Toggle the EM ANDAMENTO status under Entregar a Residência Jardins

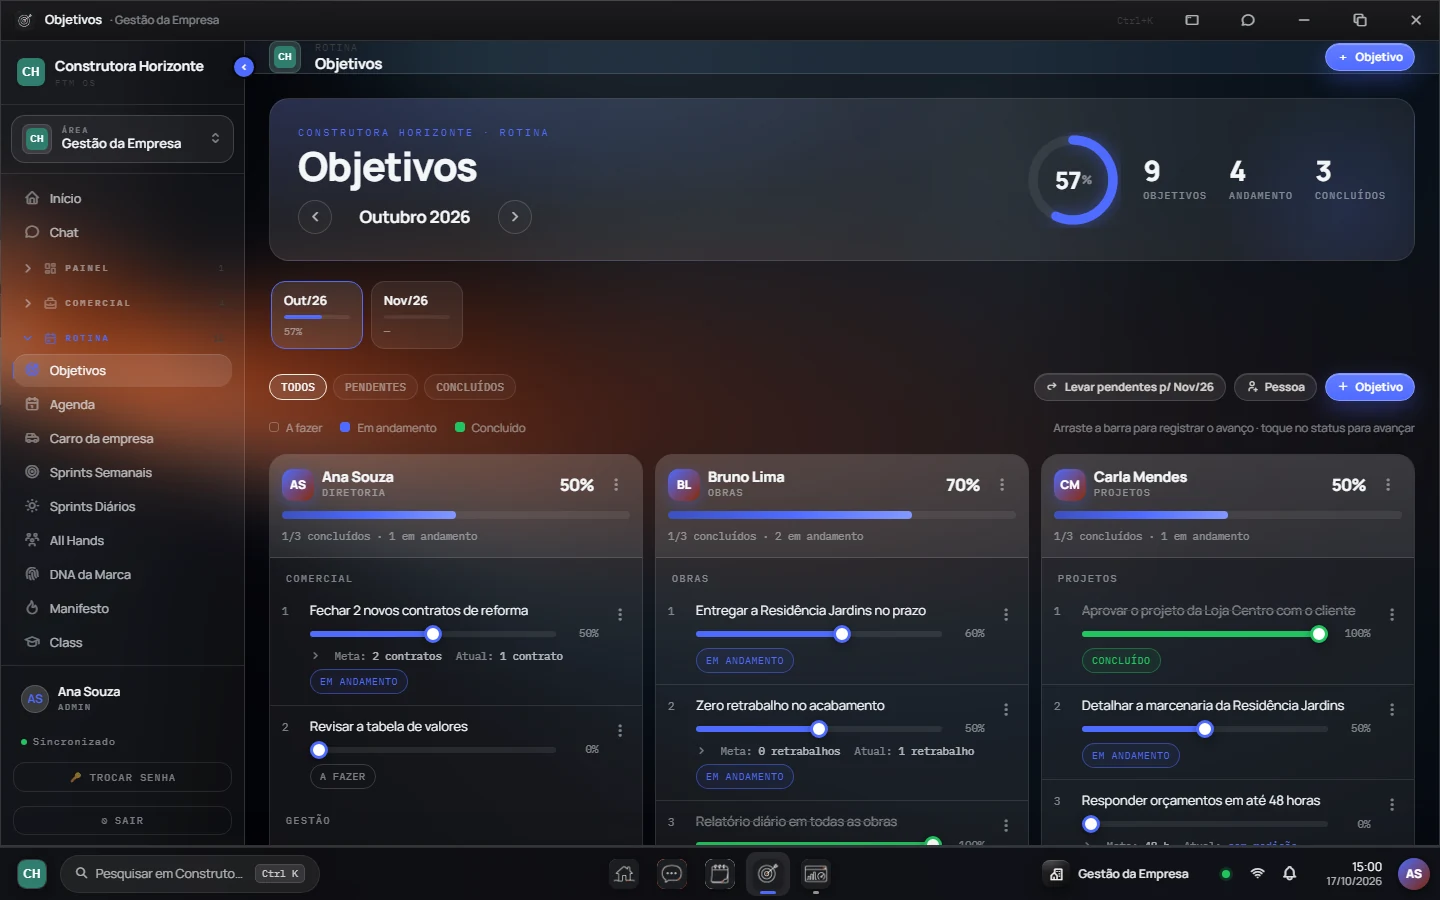click(745, 661)
